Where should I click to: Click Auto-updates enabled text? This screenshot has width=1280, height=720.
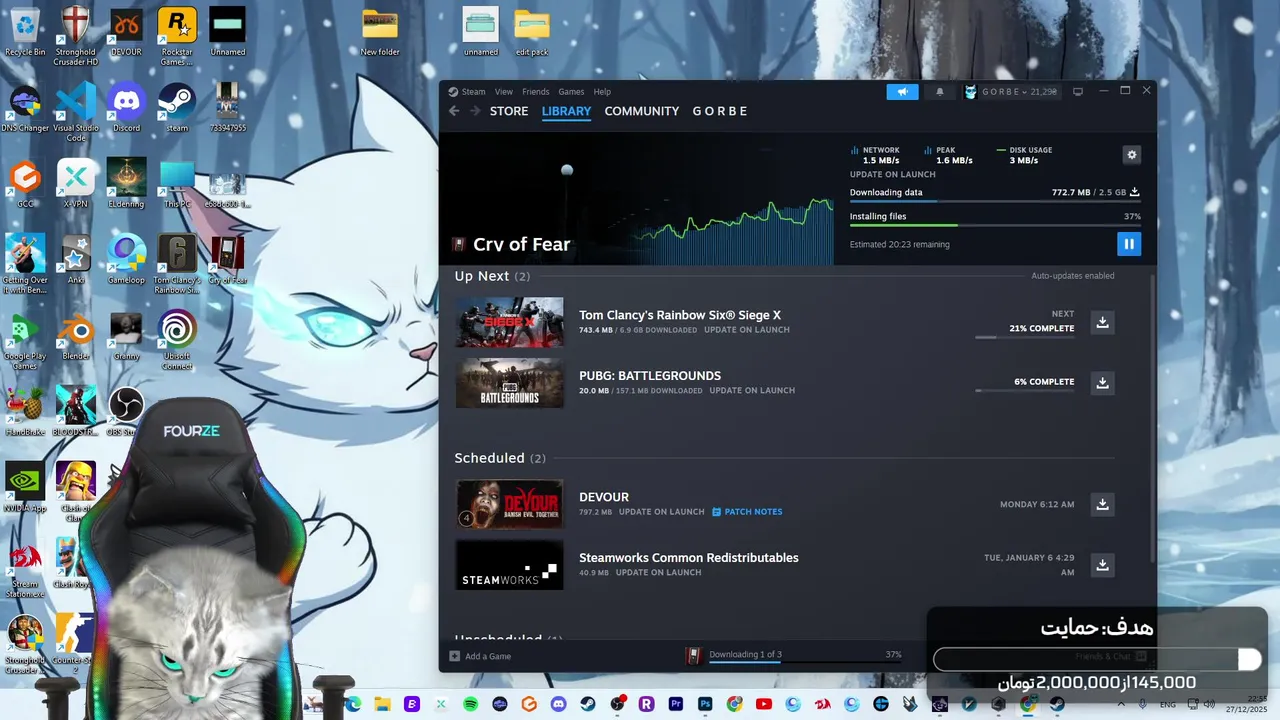(1073, 276)
